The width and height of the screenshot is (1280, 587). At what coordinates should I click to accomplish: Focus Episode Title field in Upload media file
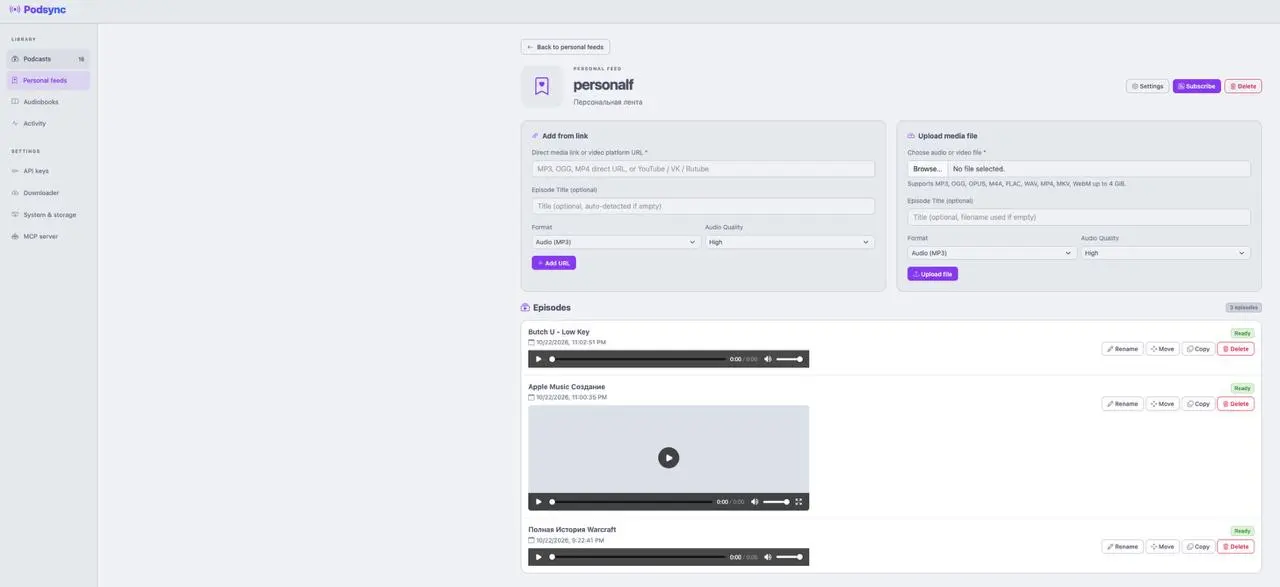point(1079,217)
